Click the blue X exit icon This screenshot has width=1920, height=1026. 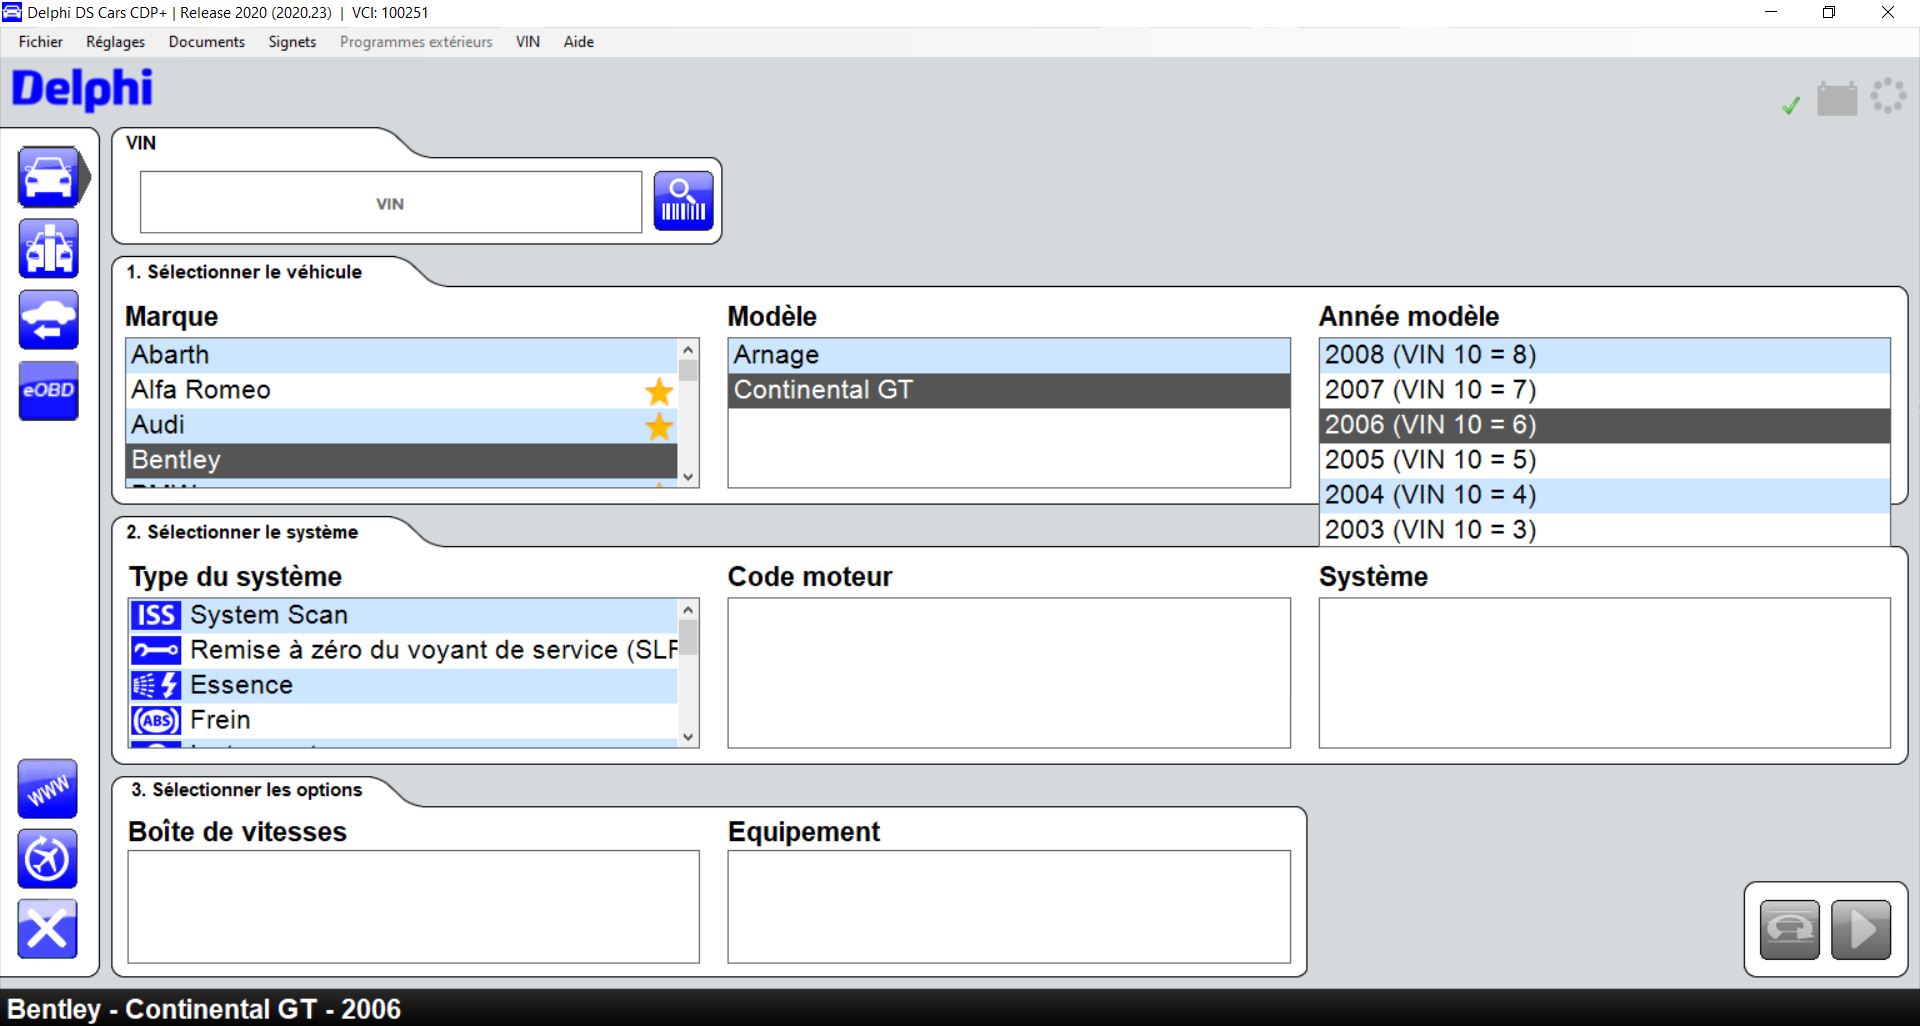pyautogui.click(x=47, y=929)
